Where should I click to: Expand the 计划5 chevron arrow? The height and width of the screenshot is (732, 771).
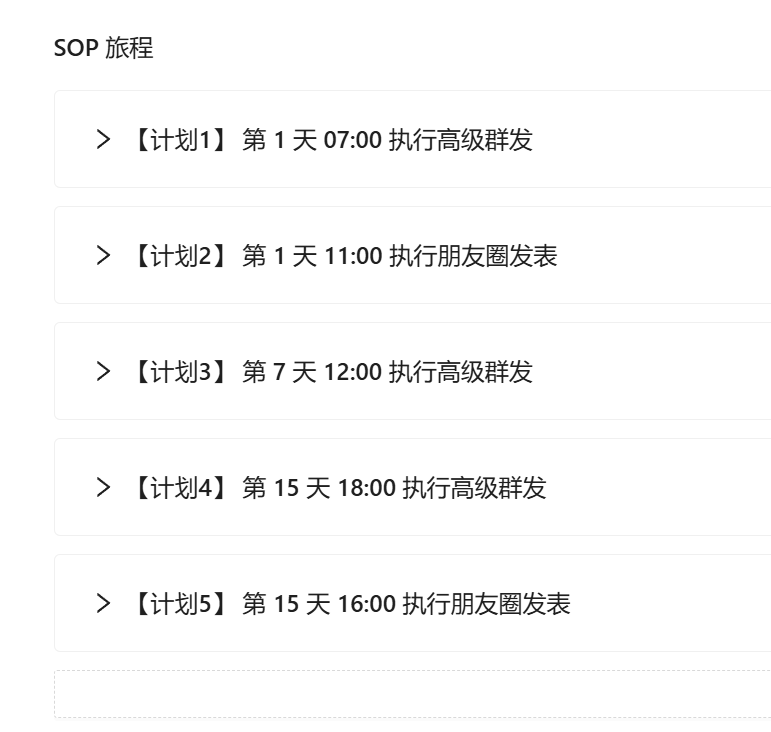point(103,604)
